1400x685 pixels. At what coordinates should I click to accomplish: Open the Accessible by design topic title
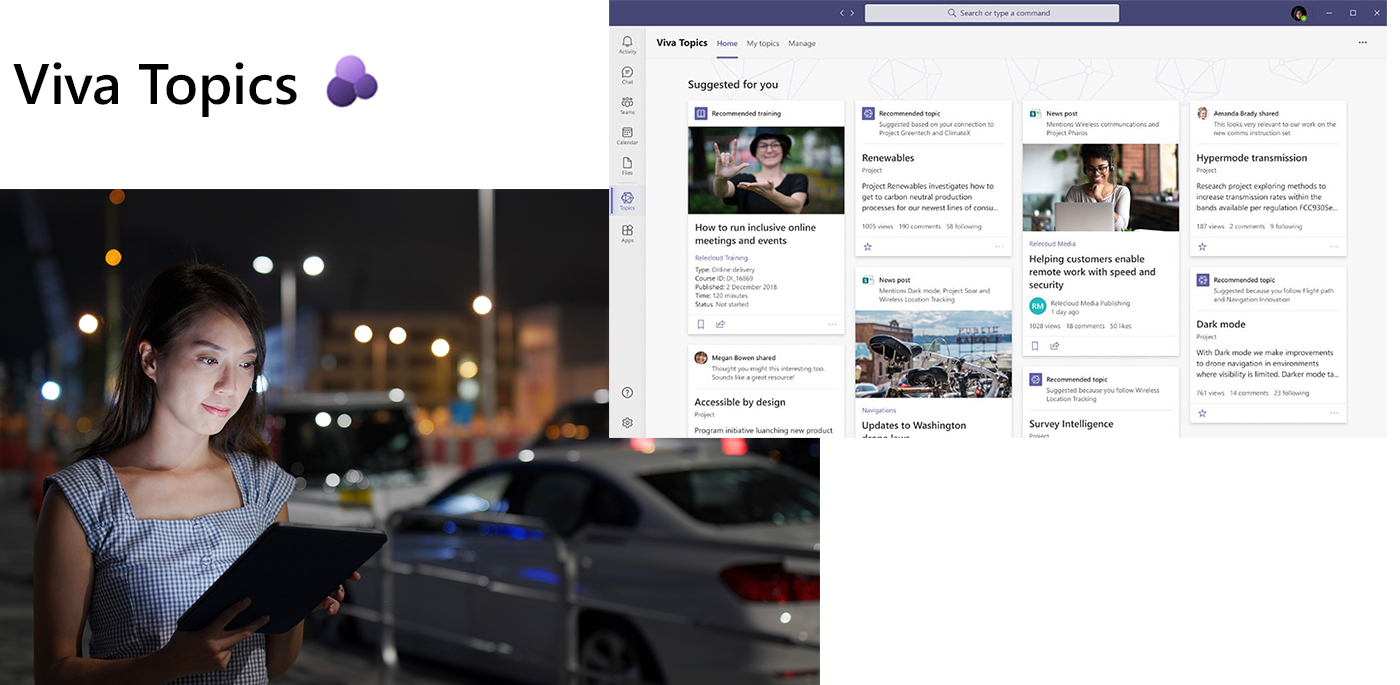(740, 402)
